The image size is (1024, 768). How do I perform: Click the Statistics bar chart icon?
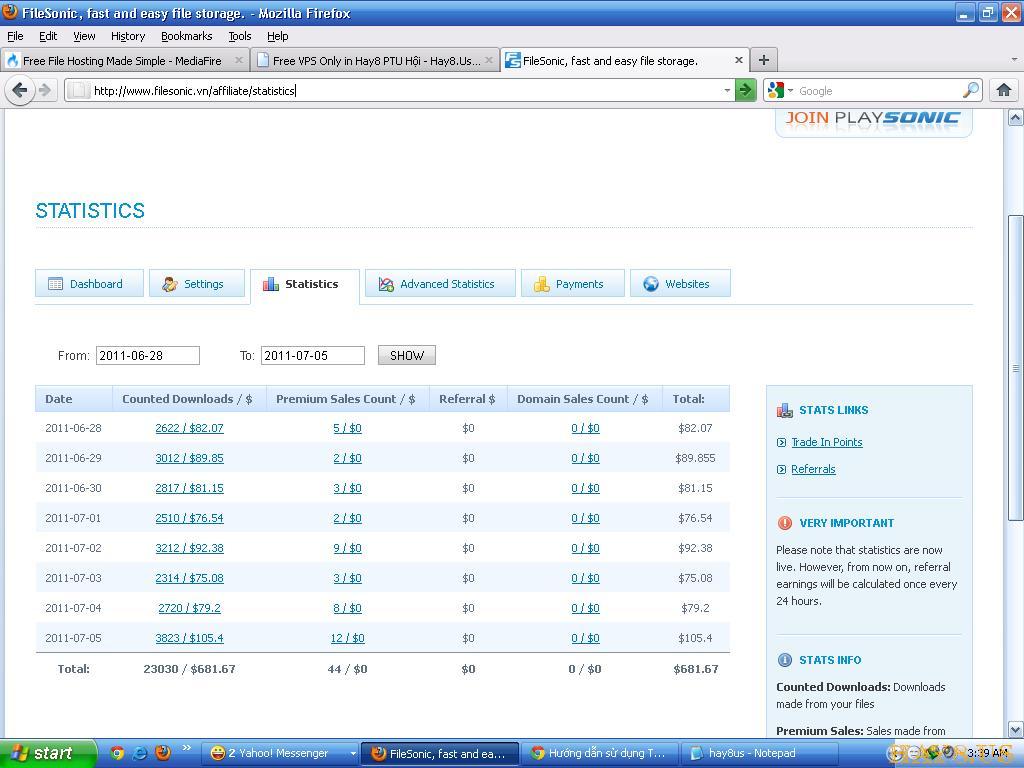(270, 284)
